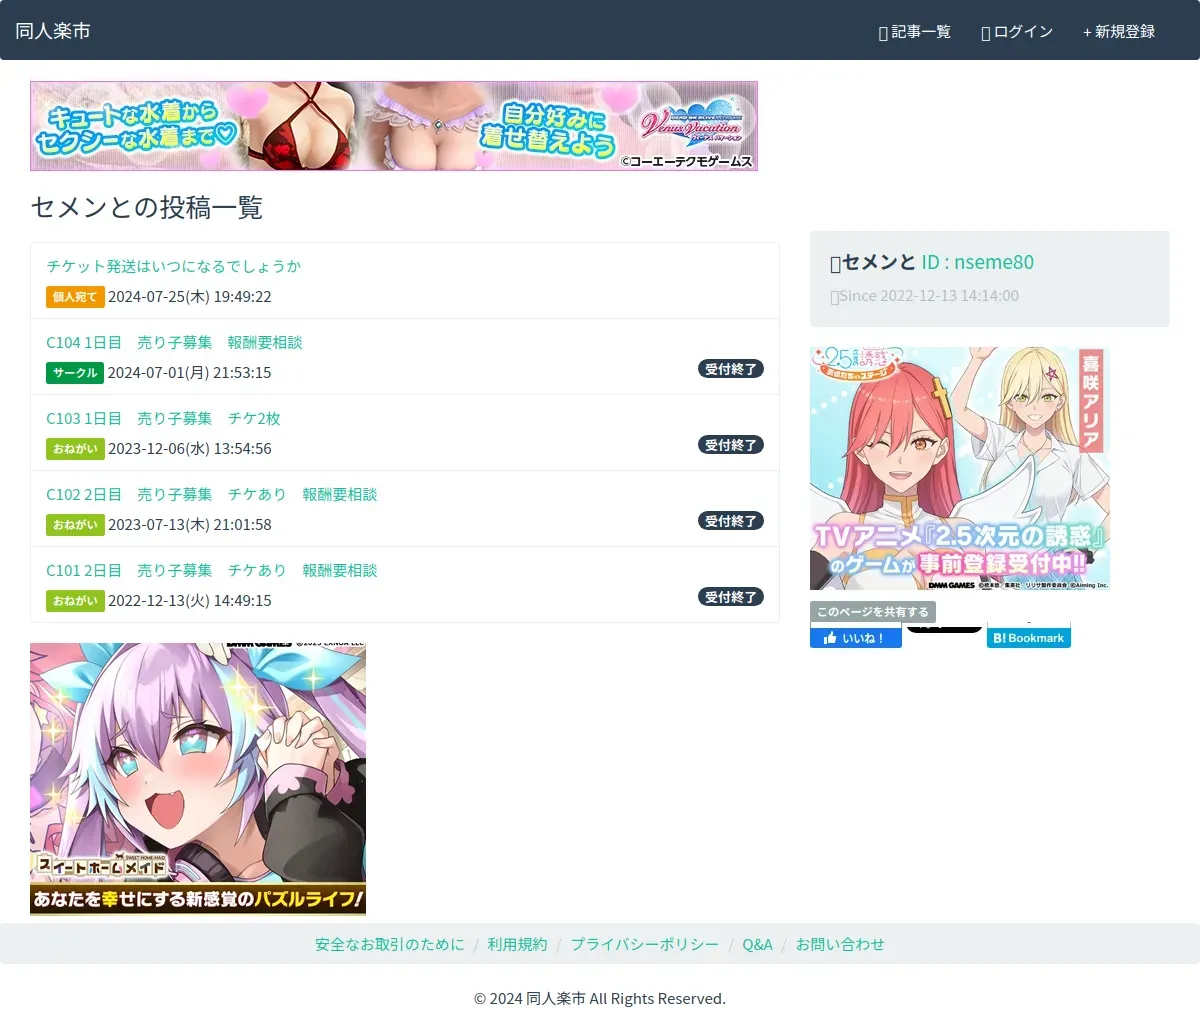Click おねがい badge on the C103 post

[75, 449]
